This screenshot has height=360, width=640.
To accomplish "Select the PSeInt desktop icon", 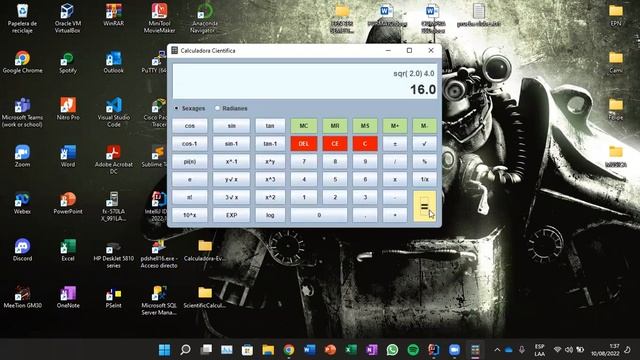I will pos(113,297).
